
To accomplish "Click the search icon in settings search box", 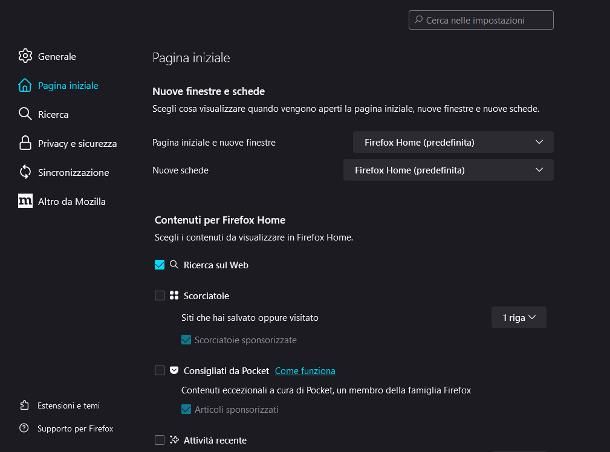I will tap(419, 19).
